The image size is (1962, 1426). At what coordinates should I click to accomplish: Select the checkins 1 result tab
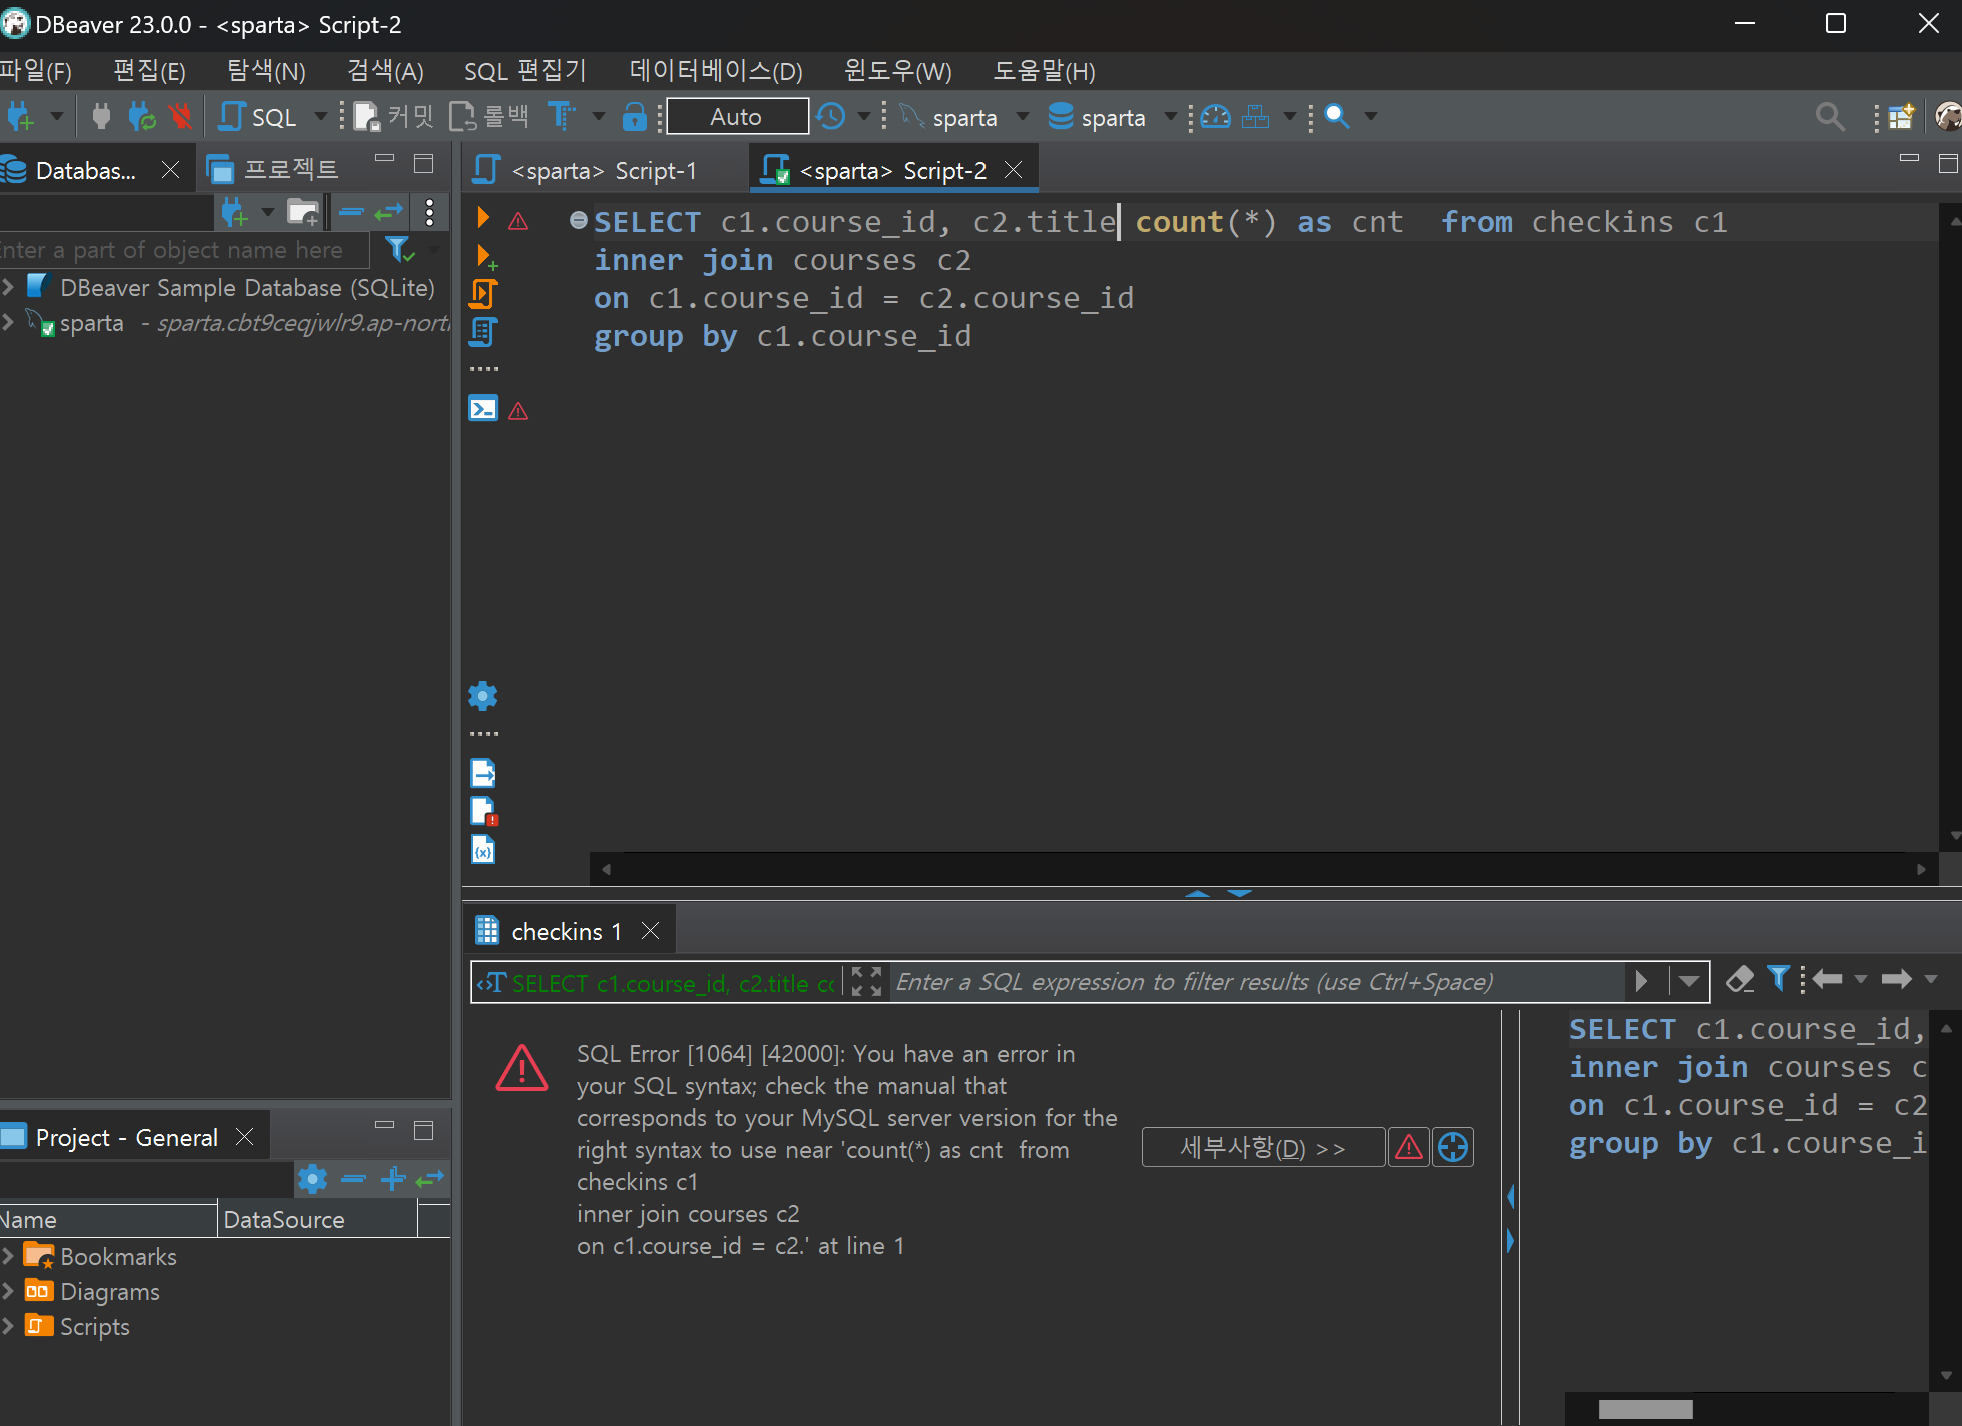[566, 931]
